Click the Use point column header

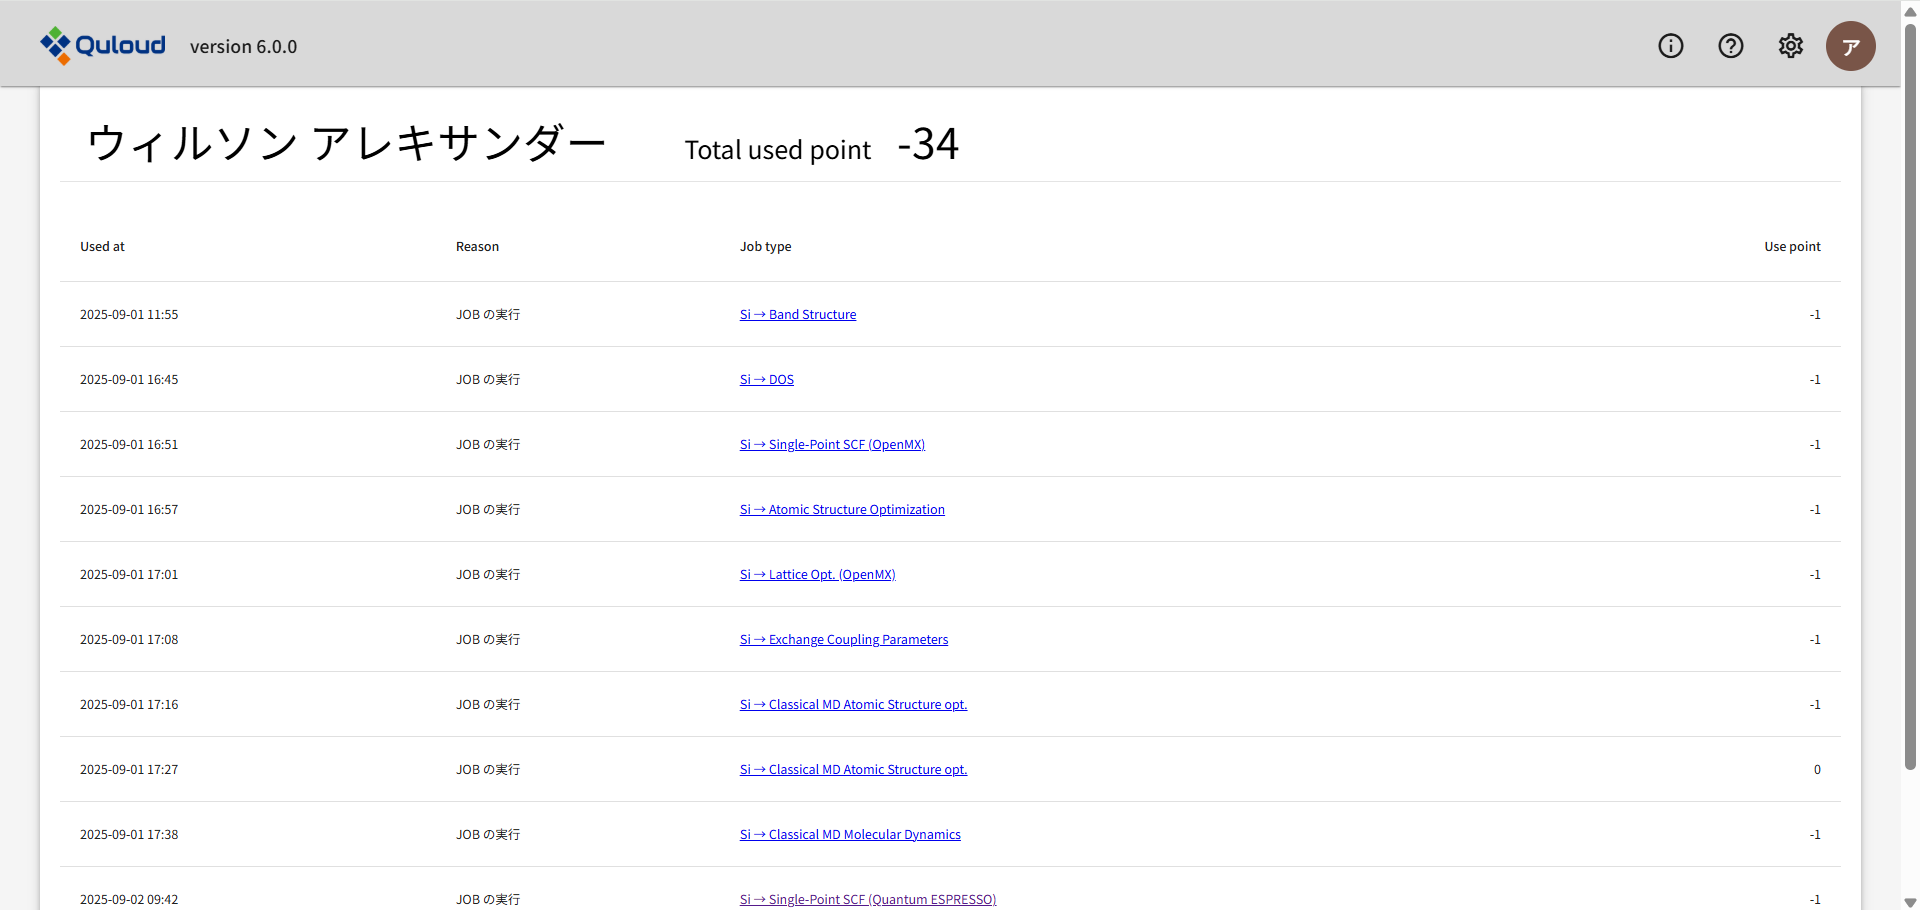point(1791,247)
